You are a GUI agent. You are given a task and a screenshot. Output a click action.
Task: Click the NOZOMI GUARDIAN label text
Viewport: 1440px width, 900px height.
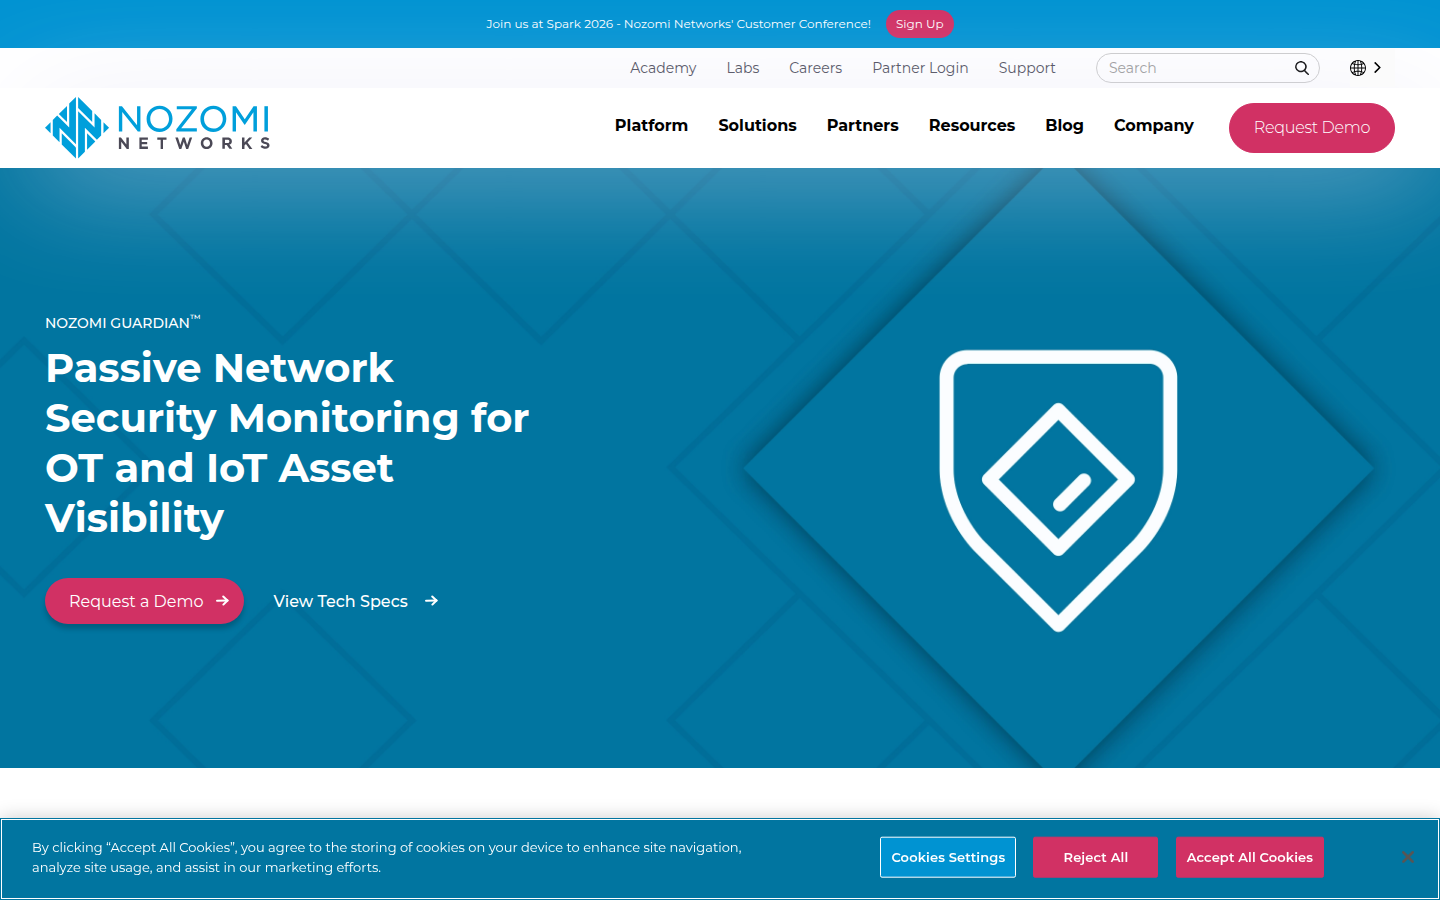click(x=123, y=322)
